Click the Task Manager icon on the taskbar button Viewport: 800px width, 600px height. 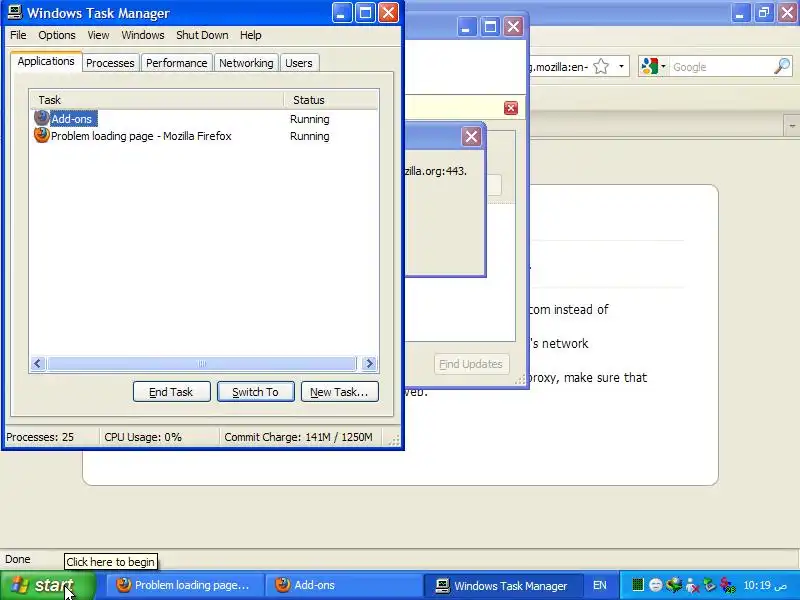(442, 585)
